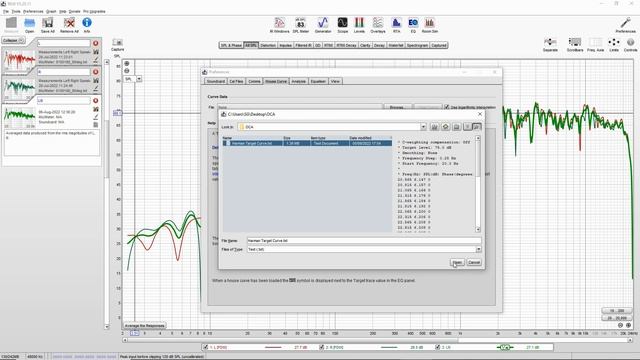Click the Remove All toolbar icon

(69, 24)
